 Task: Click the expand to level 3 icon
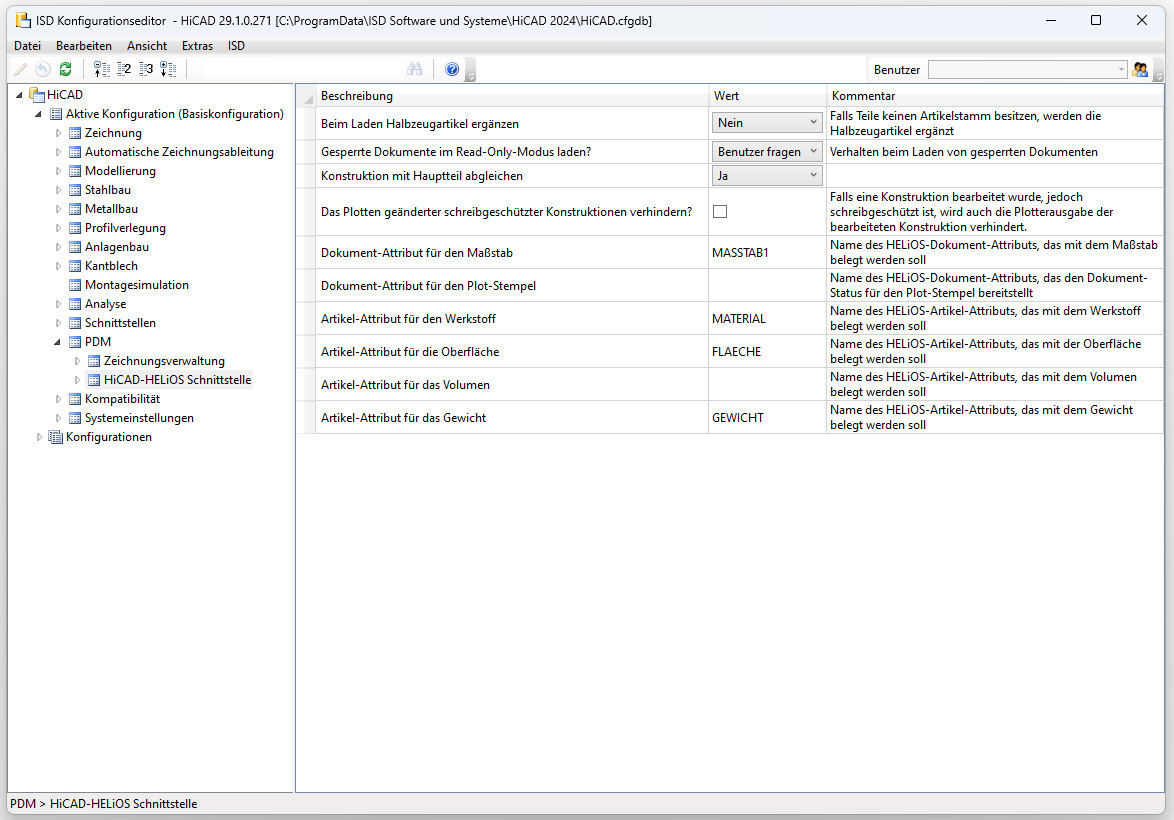[146, 69]
